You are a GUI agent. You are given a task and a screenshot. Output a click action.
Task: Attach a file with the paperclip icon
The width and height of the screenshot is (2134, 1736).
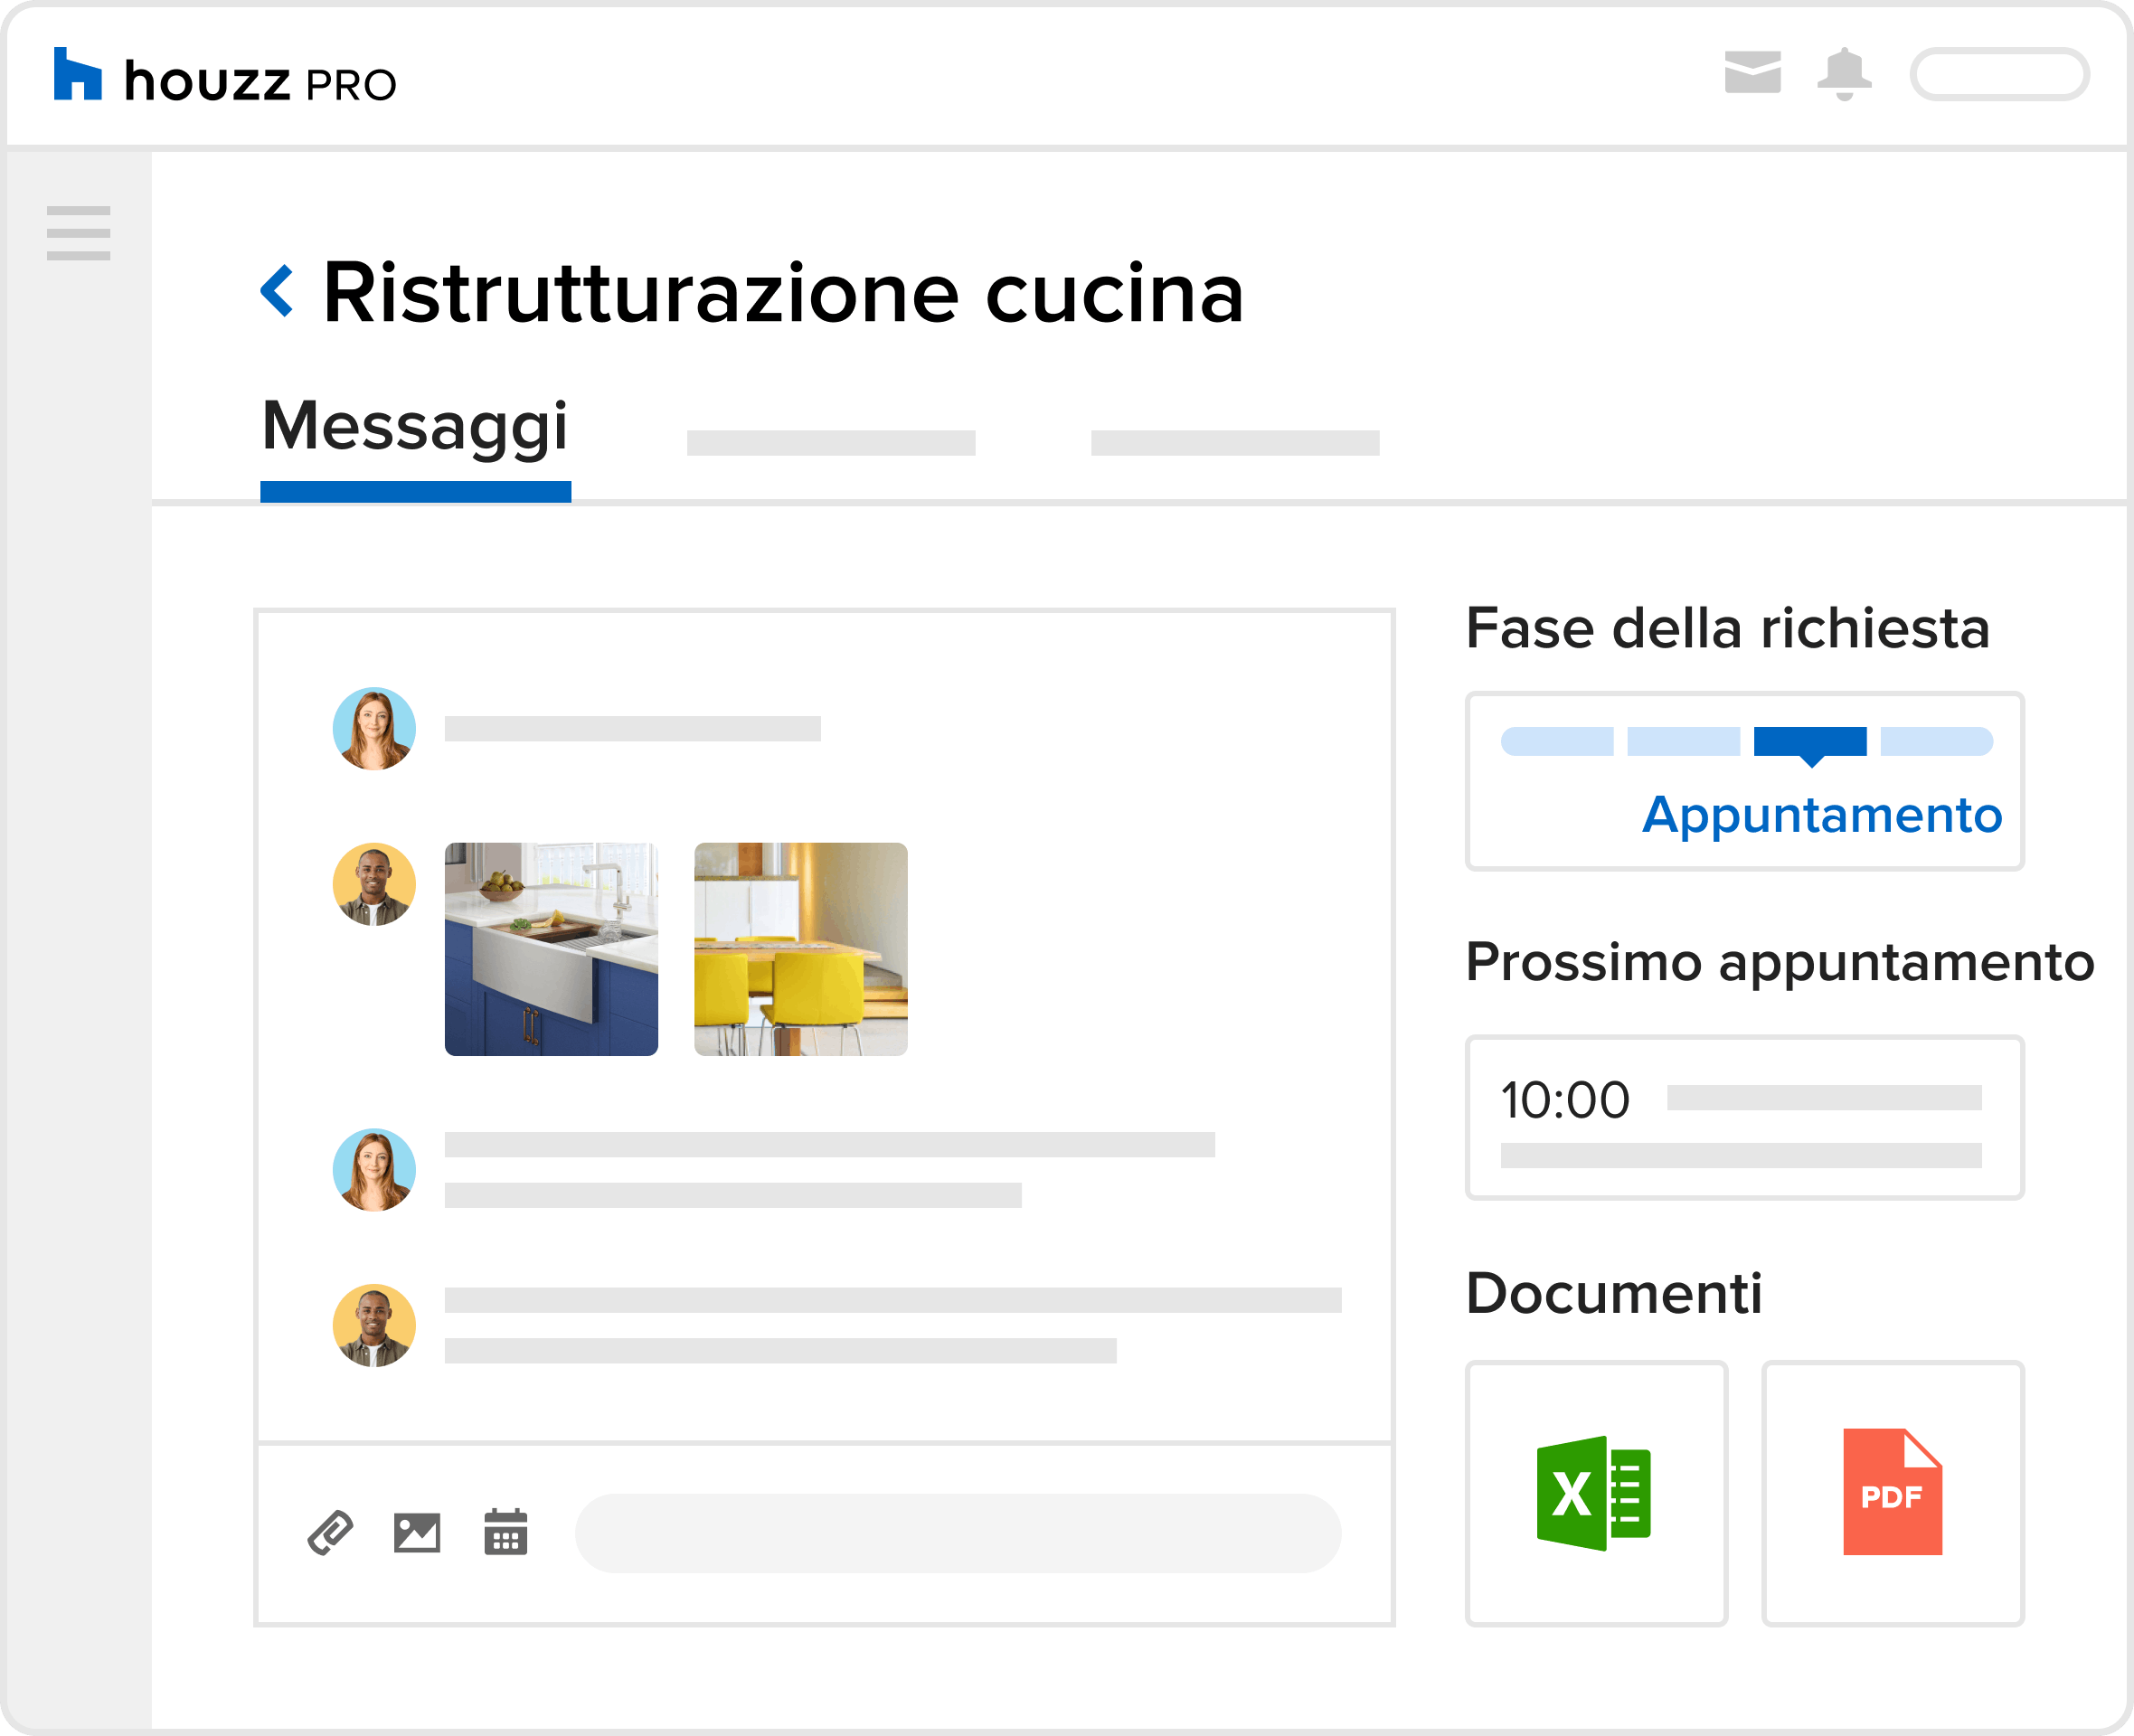coord(330,1532)
